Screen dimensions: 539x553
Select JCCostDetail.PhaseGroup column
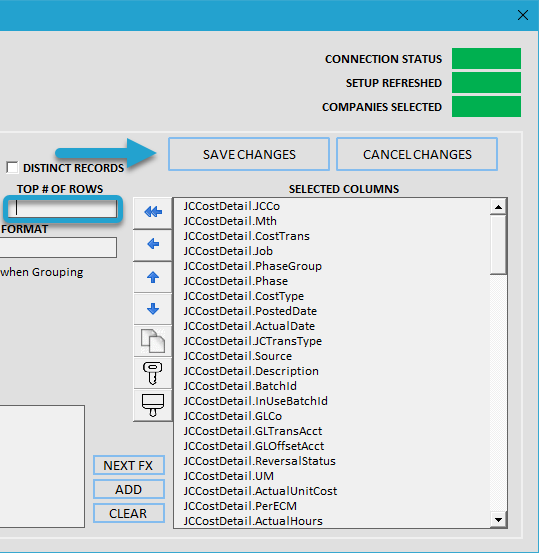pyautogui.click(x=253, y=266)
